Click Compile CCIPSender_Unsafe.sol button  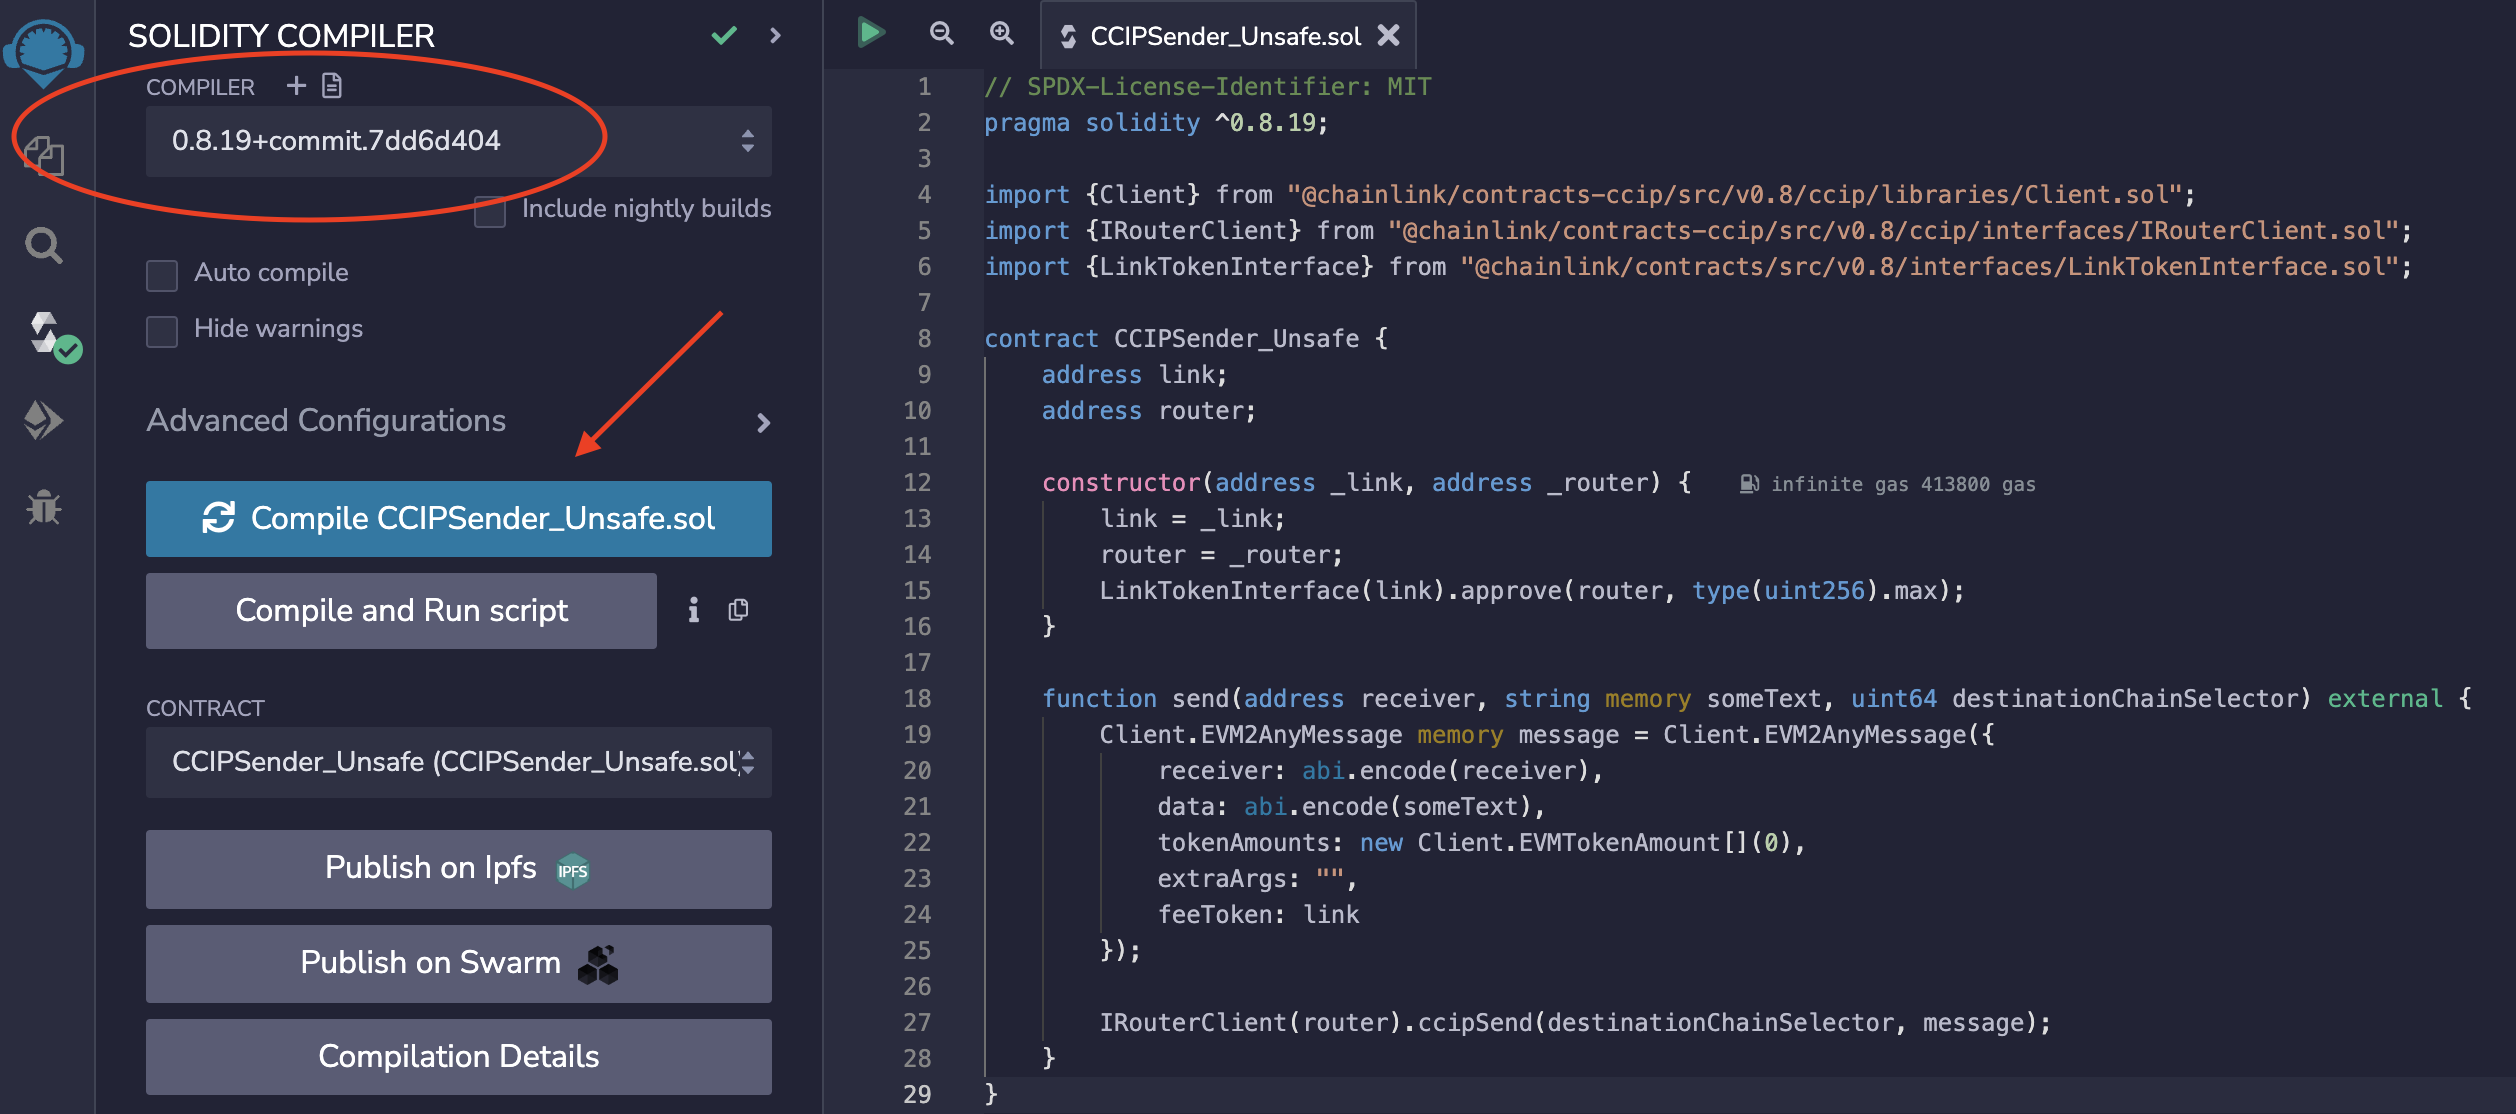(458, 518)
